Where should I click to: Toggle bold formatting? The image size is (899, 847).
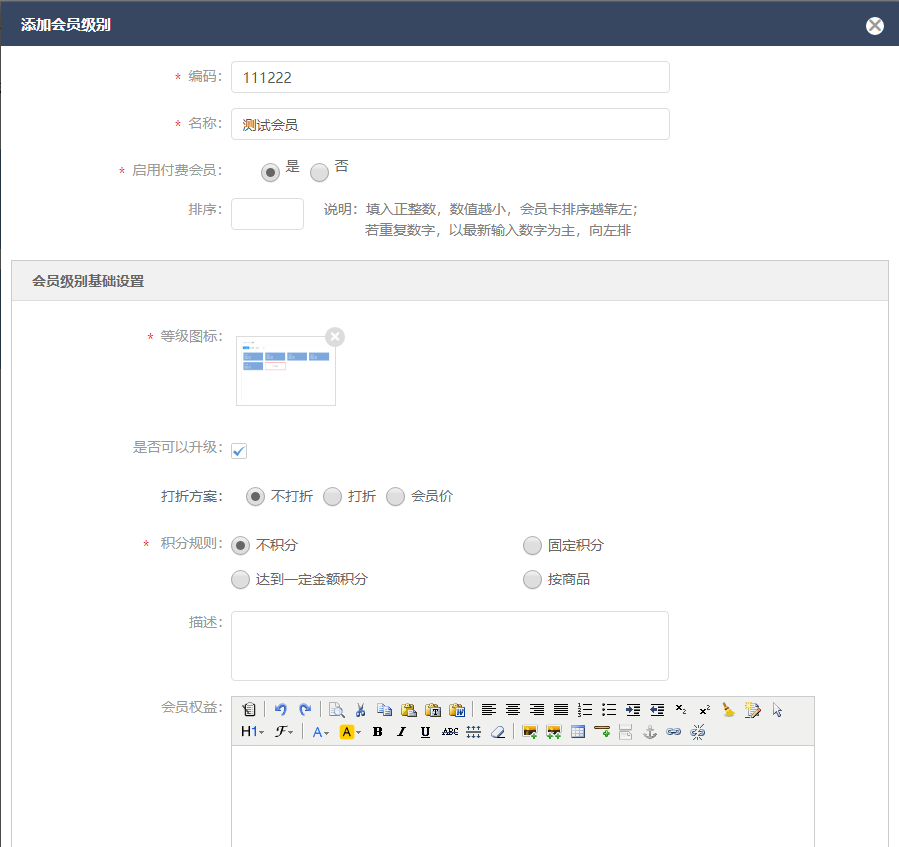click(377, 732)
